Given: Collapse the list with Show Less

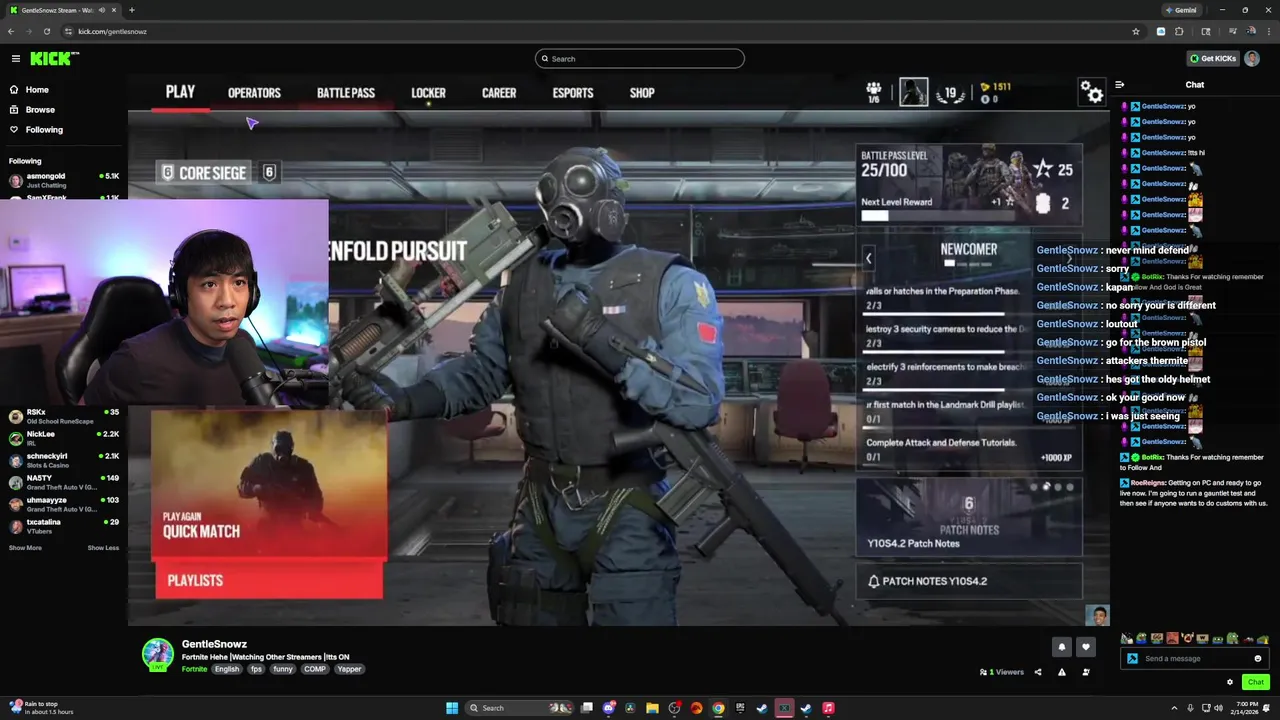Looking at the screenshot, I should (x=103, y=548).
